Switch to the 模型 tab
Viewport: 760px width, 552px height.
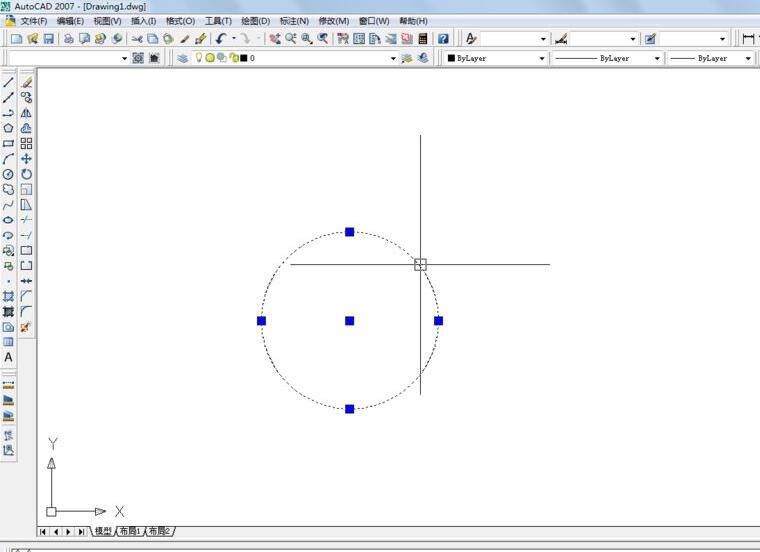click(103, 531)
